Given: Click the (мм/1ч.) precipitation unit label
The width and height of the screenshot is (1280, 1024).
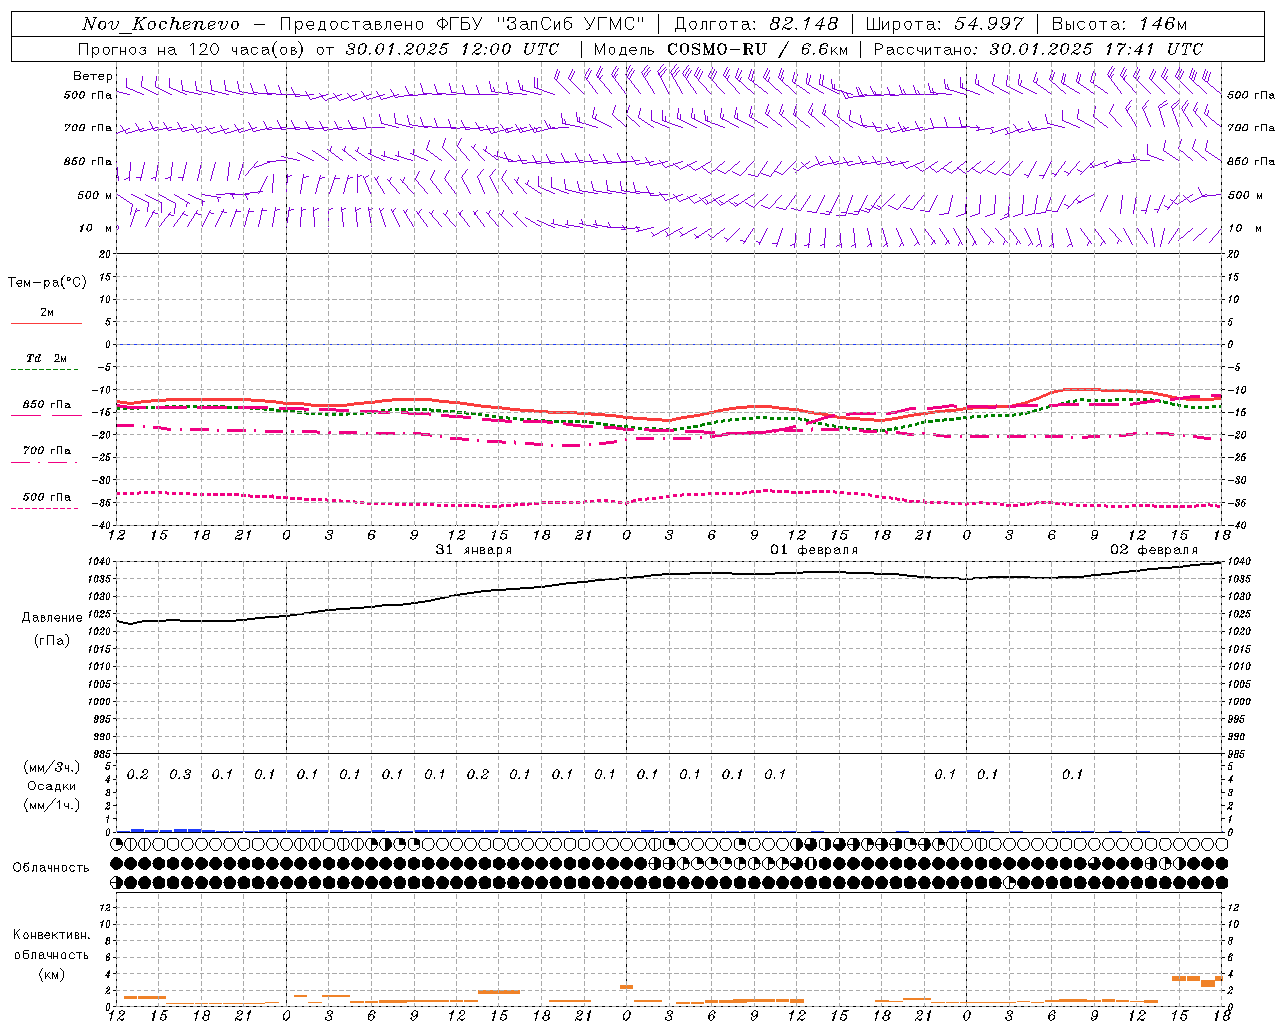Looking at the screenshot, I should pos(51,805).
